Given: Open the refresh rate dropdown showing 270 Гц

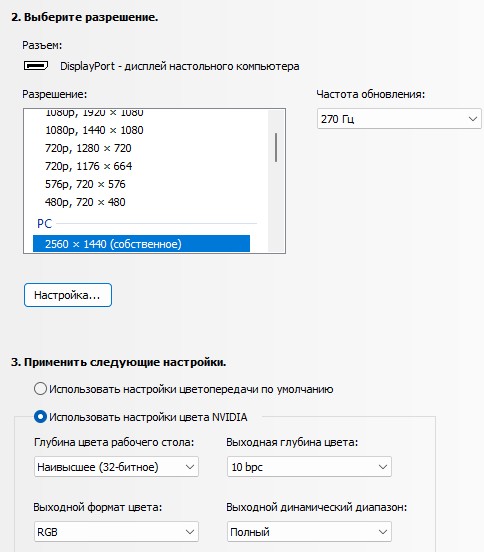Looking at the screenshot, I should click(x=399, y=119).
